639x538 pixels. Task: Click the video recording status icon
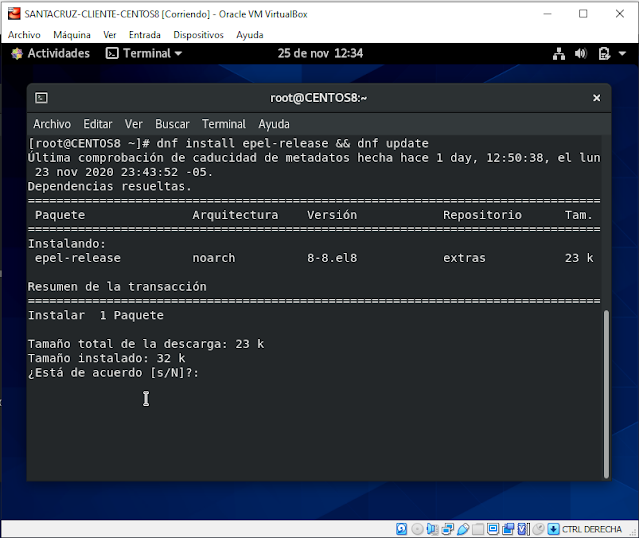[508, 529]
